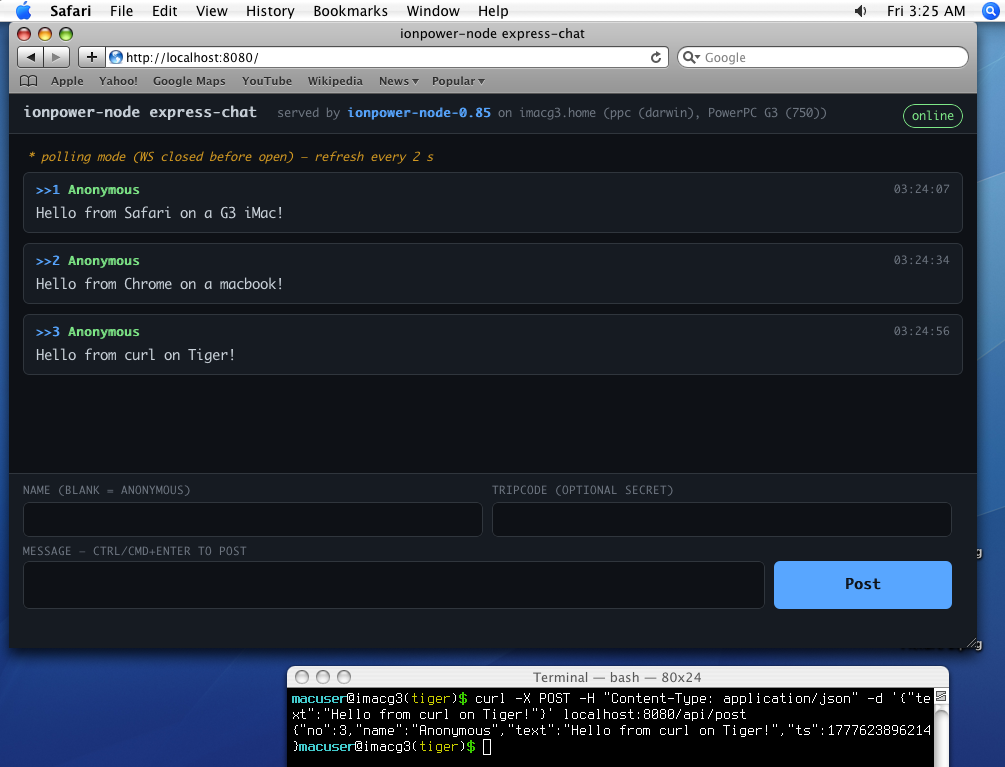The width and height of the screenshot is (1005, 767).
Task: Click the online status badge
Action: coord(933,115)
